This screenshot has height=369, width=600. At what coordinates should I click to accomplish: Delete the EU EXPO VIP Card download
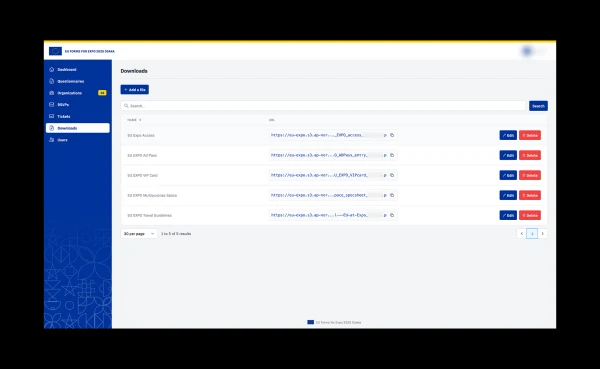tap(530, 175)
